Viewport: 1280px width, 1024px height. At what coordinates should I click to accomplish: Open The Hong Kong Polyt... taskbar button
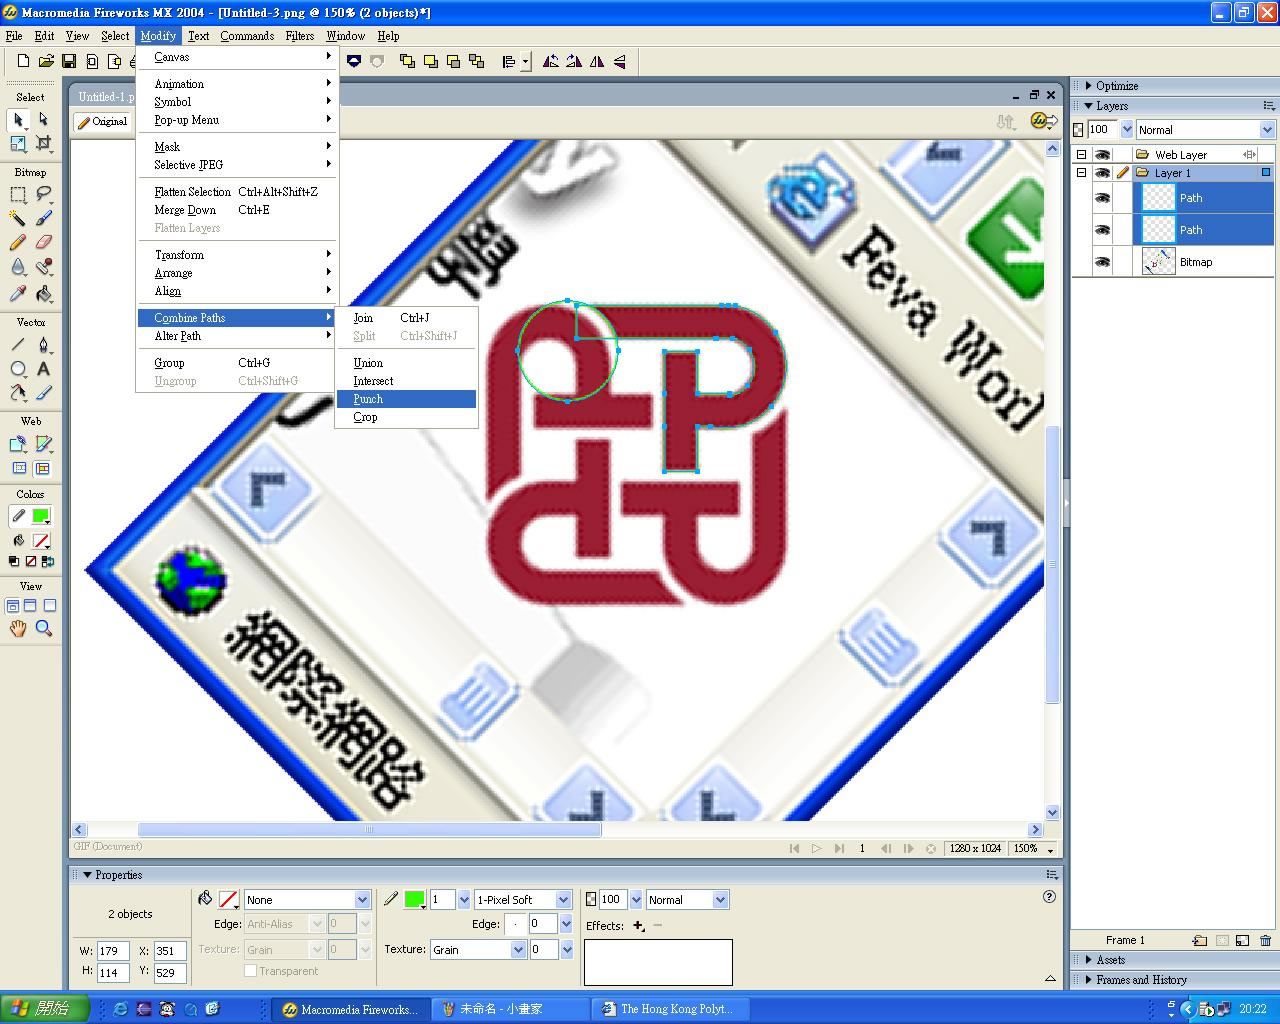[x=668, y=1010]
